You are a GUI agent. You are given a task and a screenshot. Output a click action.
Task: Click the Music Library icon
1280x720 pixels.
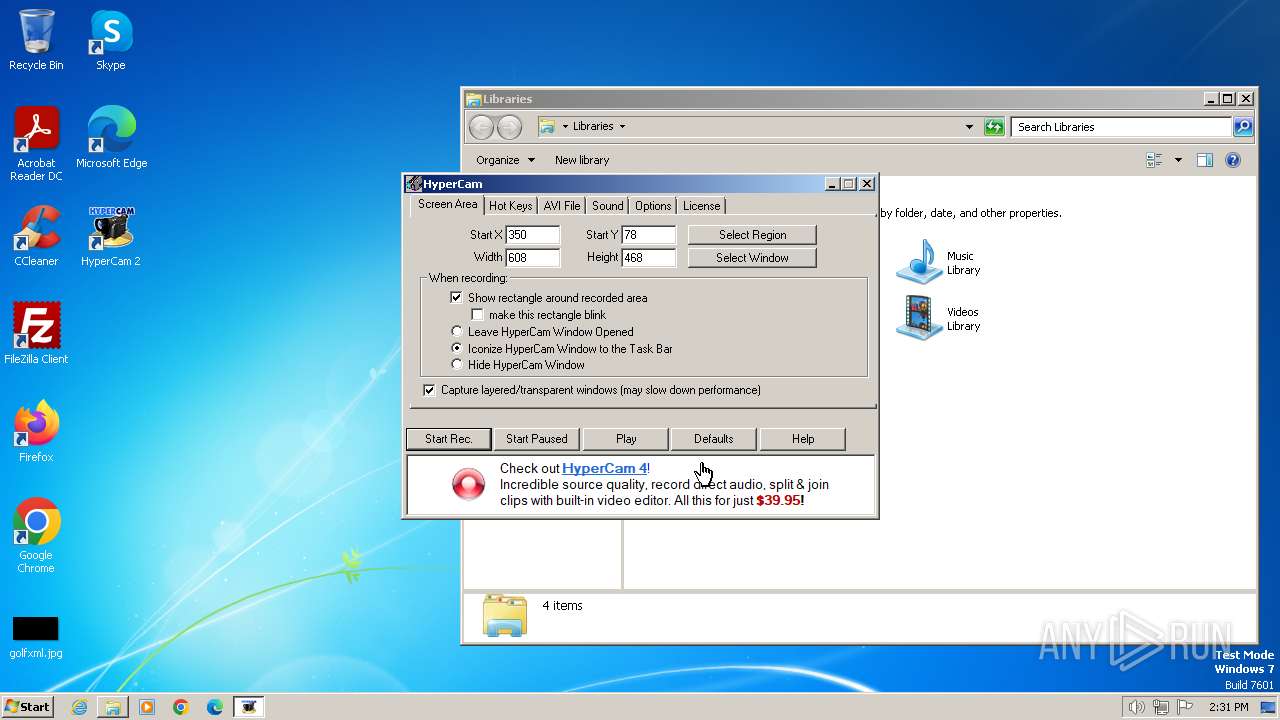(919, 262)
